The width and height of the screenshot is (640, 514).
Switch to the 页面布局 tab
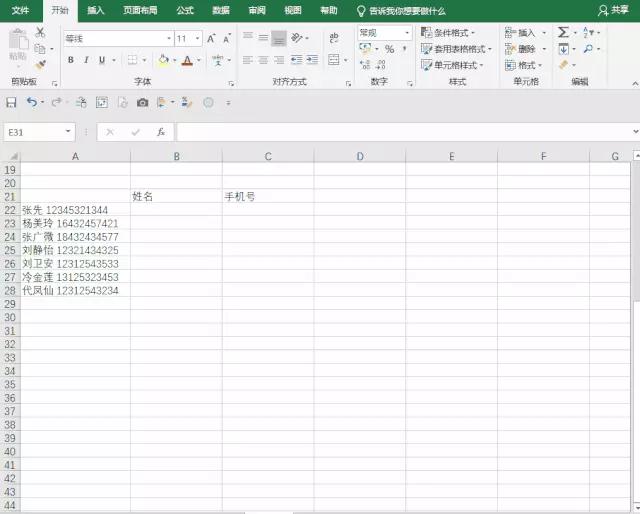[x=140, y=10]
